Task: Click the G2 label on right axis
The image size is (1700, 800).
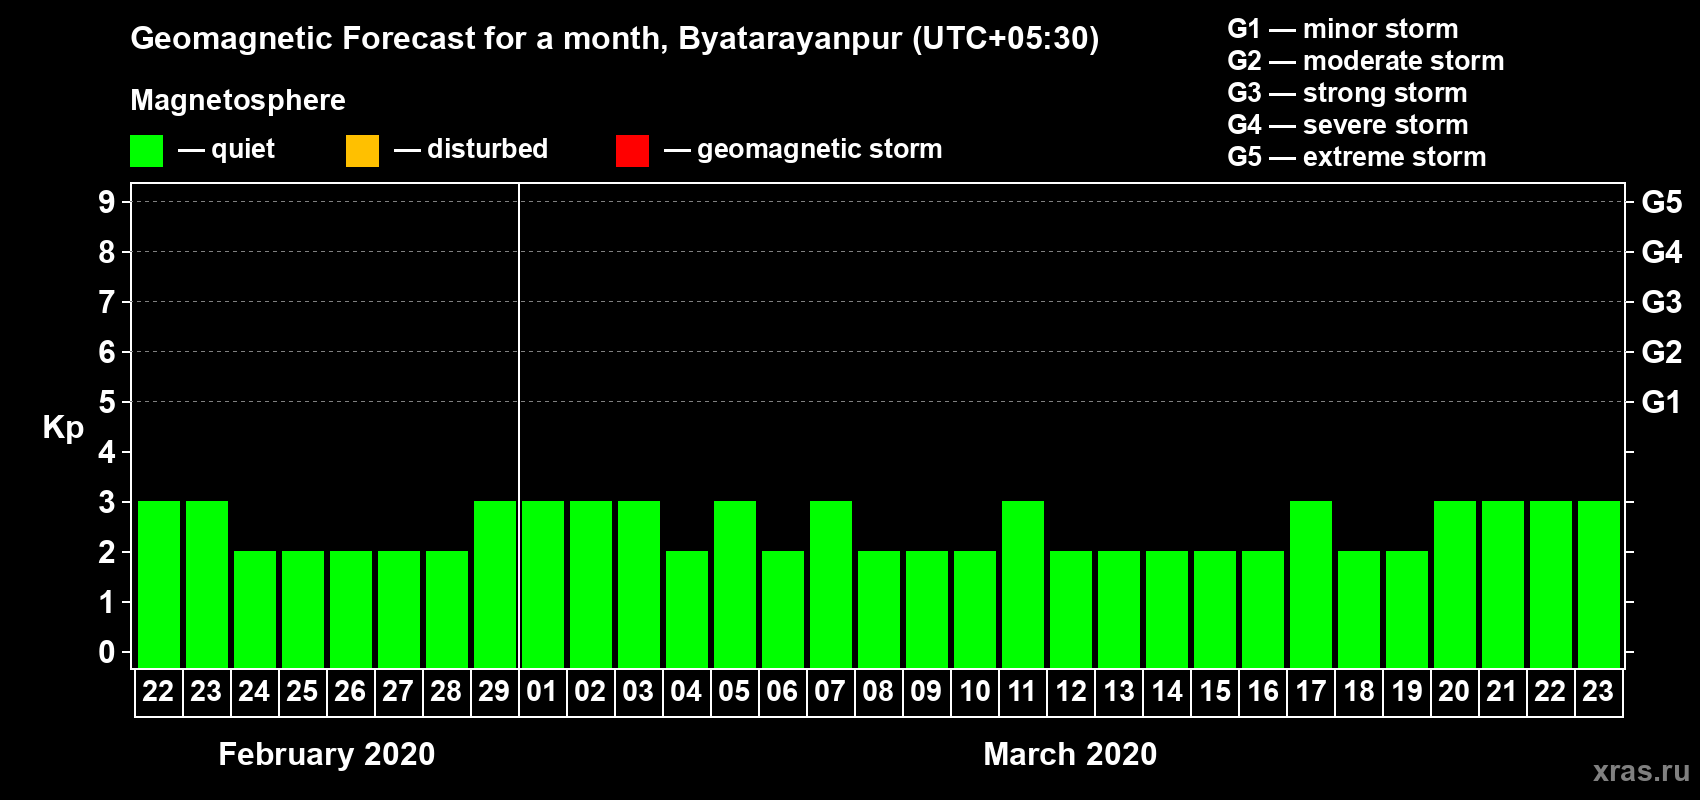Action: pos(1662,352)
